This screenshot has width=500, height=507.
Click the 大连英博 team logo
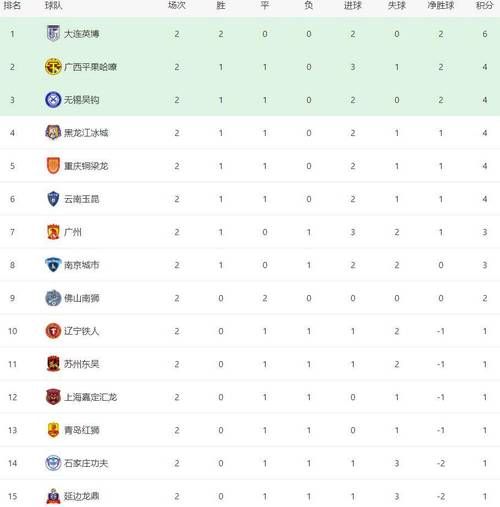pyautogui.click(x=53, y=33)
